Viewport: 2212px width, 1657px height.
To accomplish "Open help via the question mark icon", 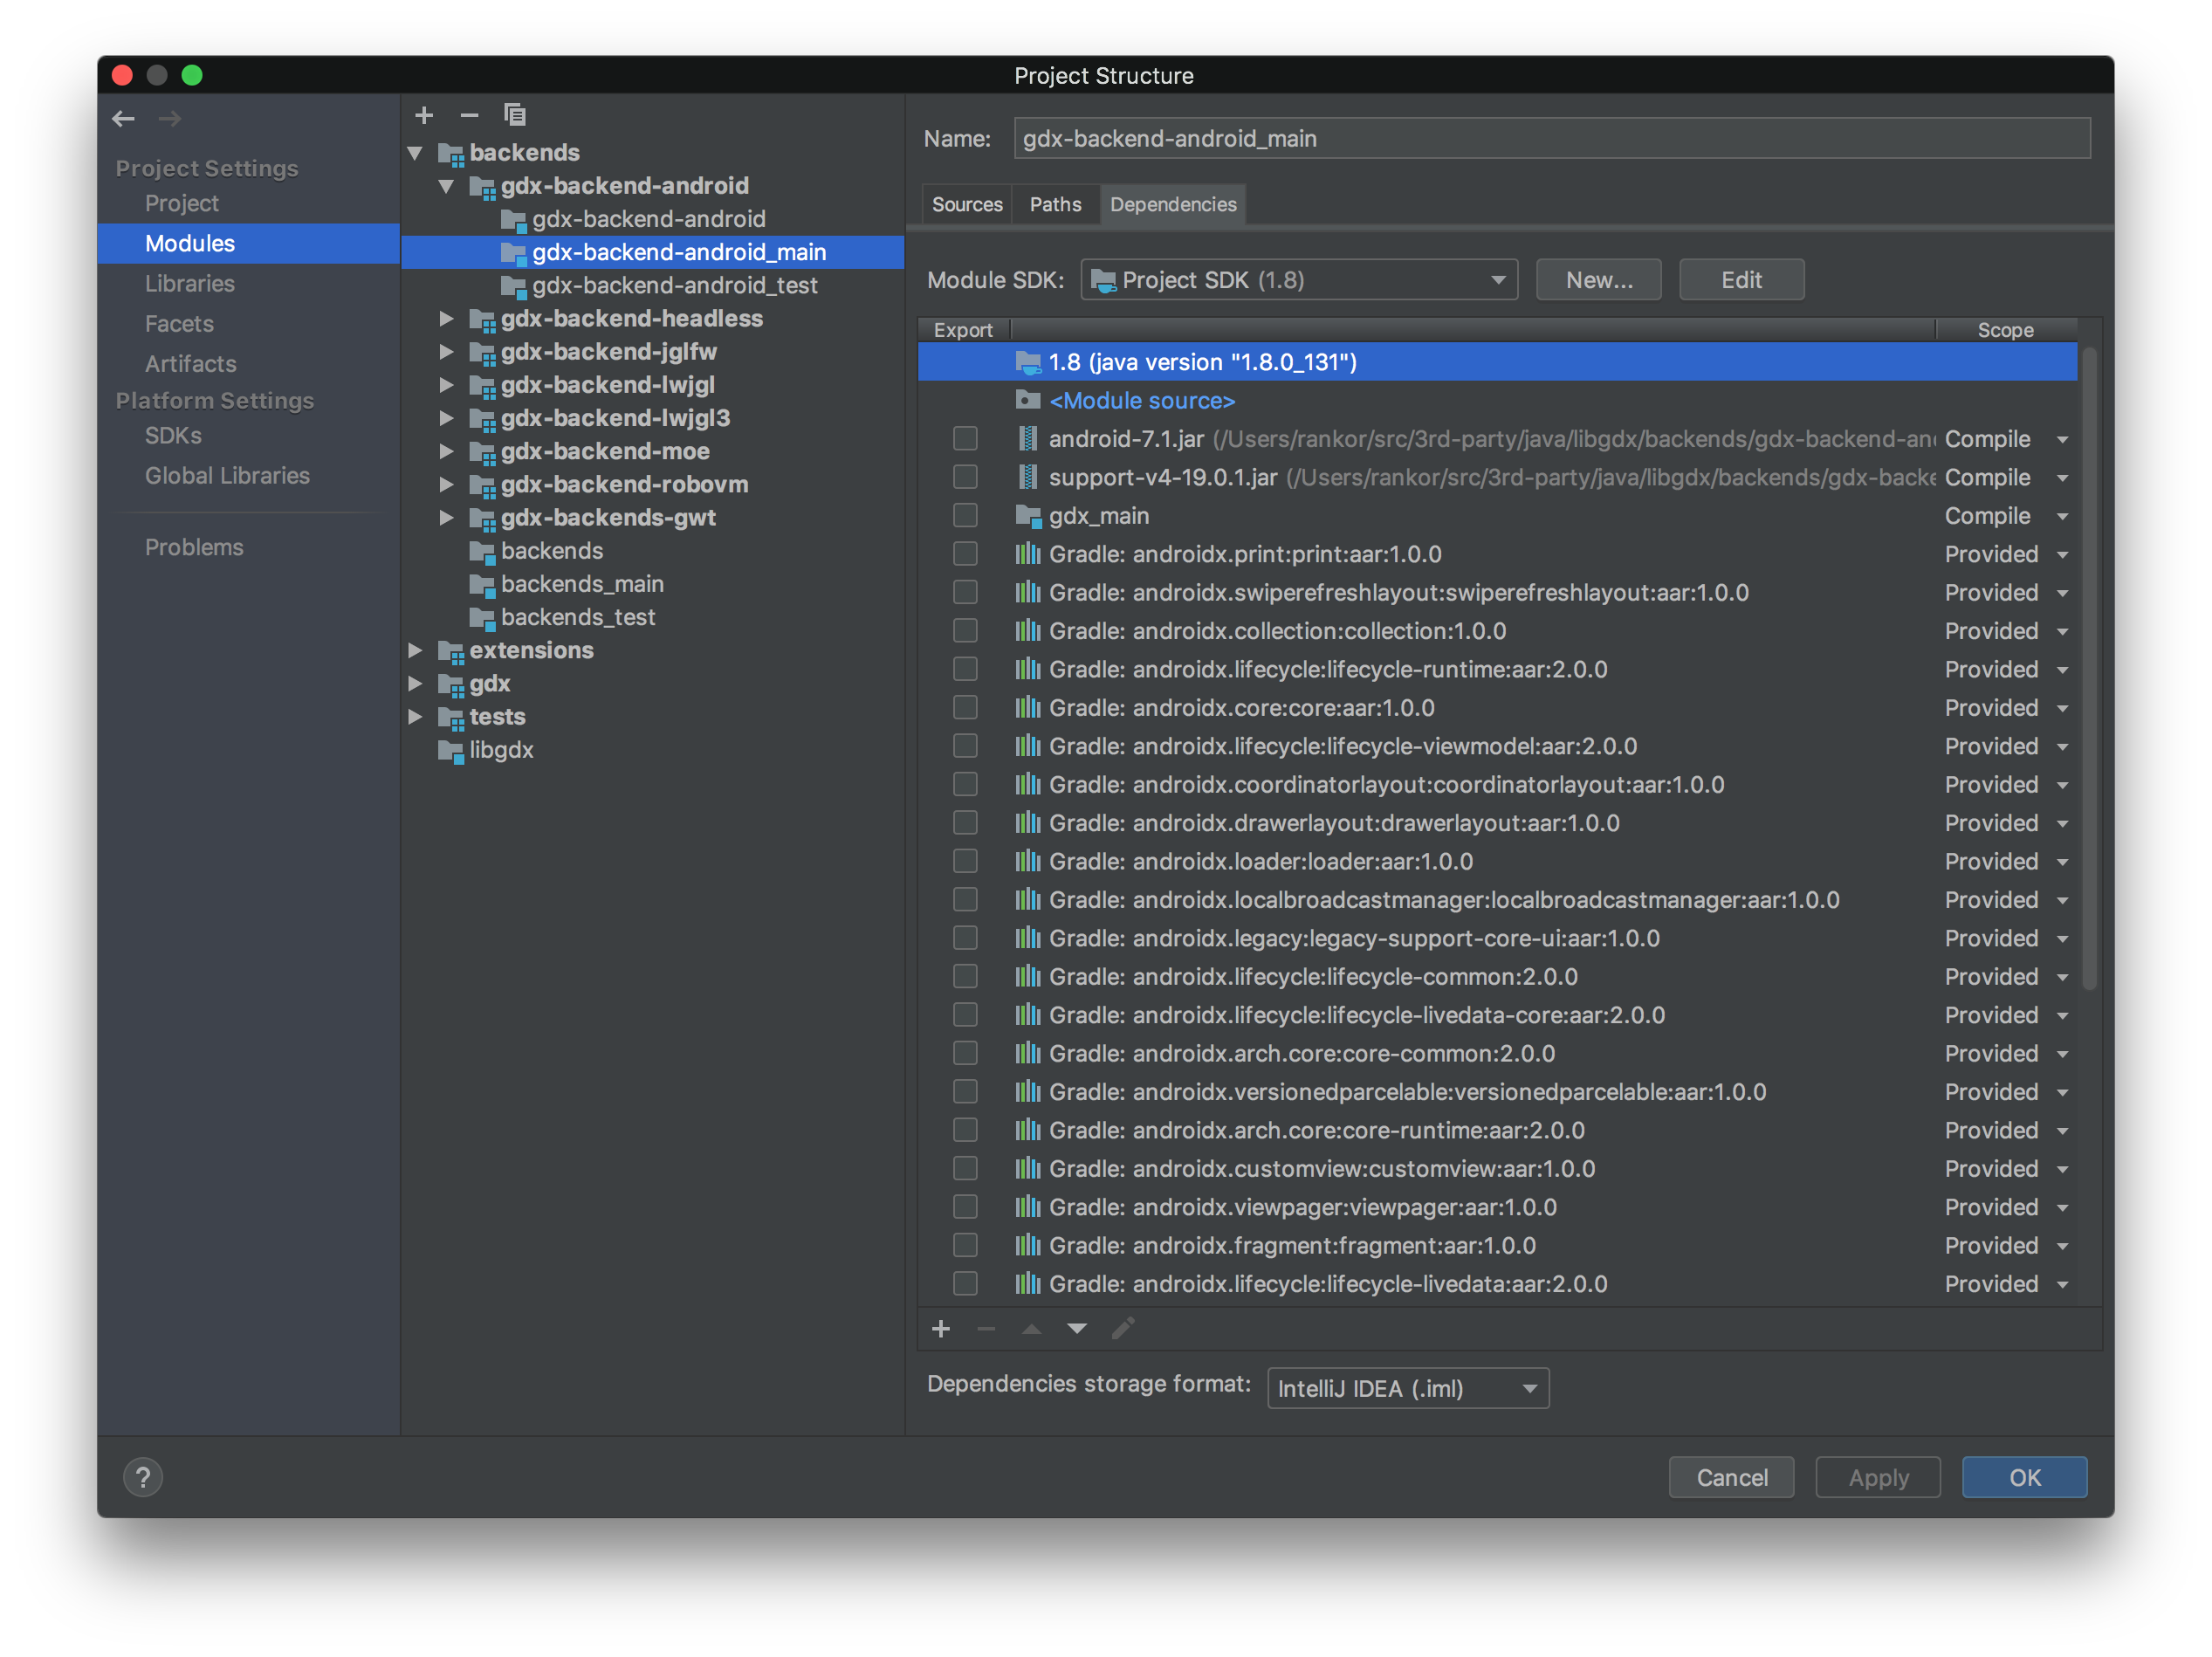I will click(x=143, y=1476).
